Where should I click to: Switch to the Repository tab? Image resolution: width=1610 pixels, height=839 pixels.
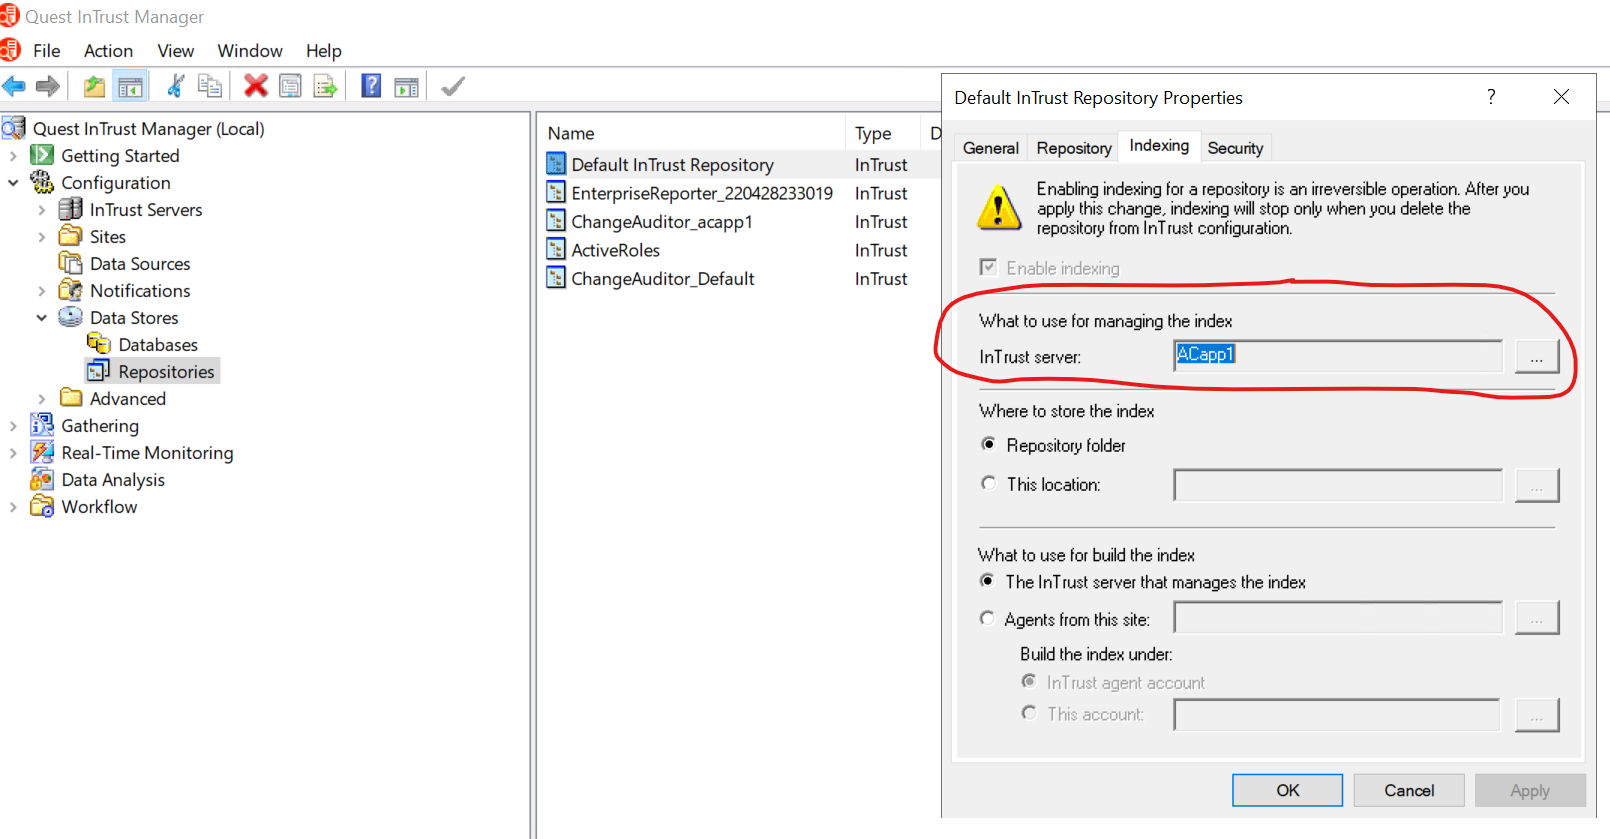pyautogui.click(x=1074, y=148)
